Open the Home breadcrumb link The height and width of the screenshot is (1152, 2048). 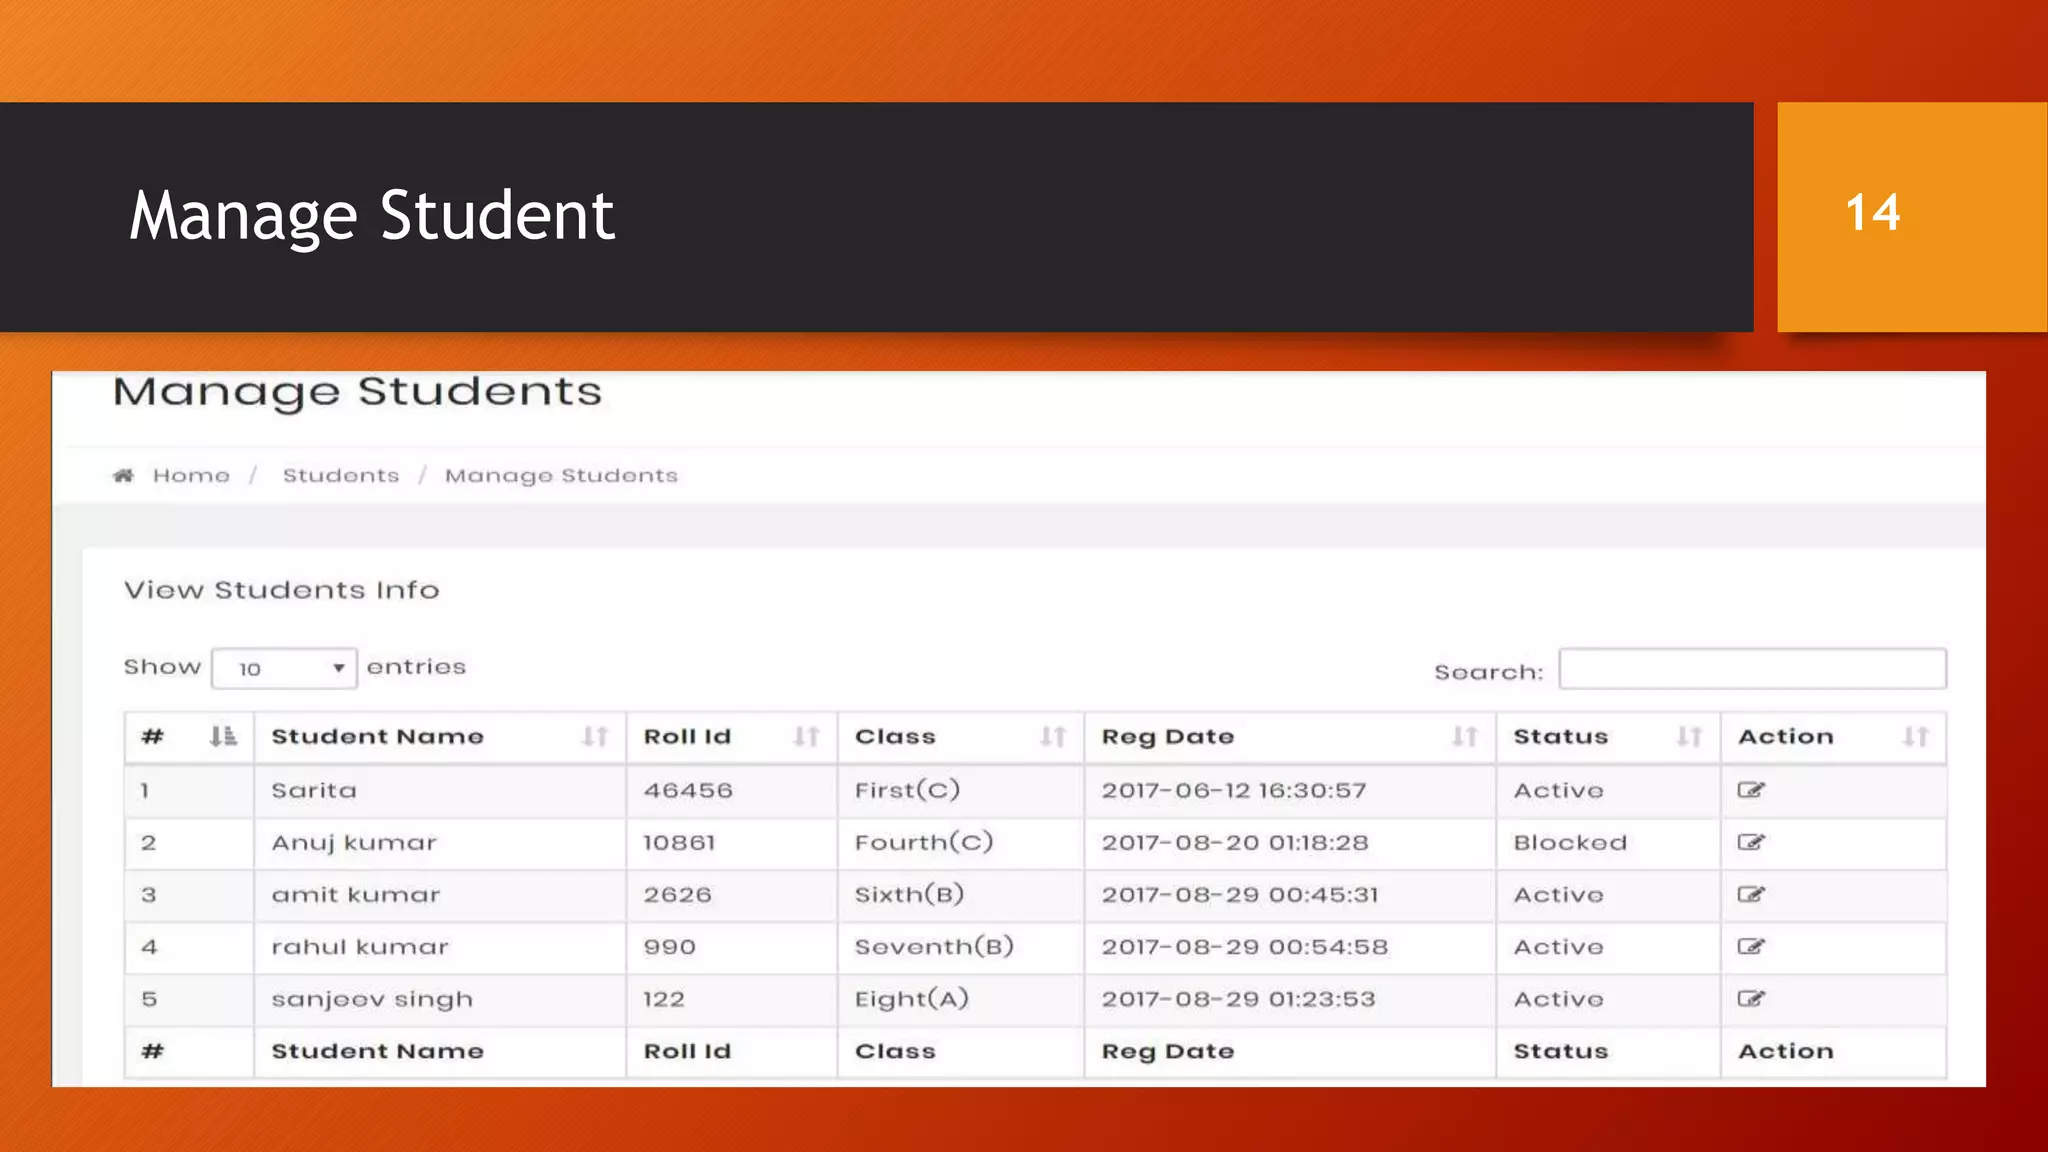coord(191,475)
